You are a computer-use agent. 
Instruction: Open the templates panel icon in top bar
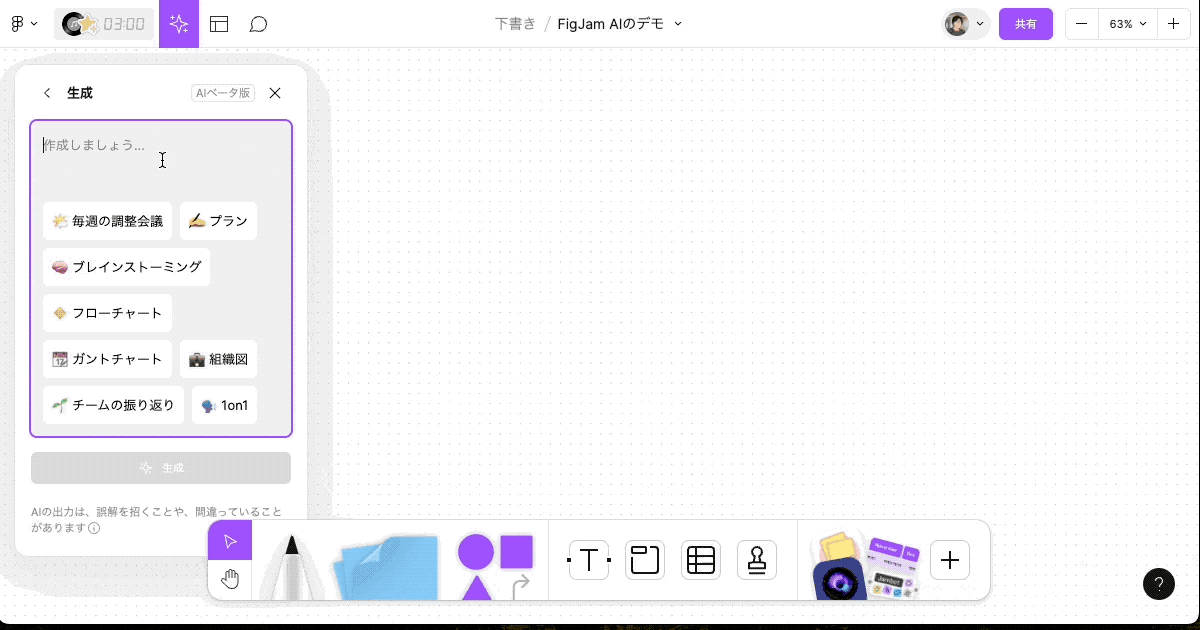pos(219,24)
